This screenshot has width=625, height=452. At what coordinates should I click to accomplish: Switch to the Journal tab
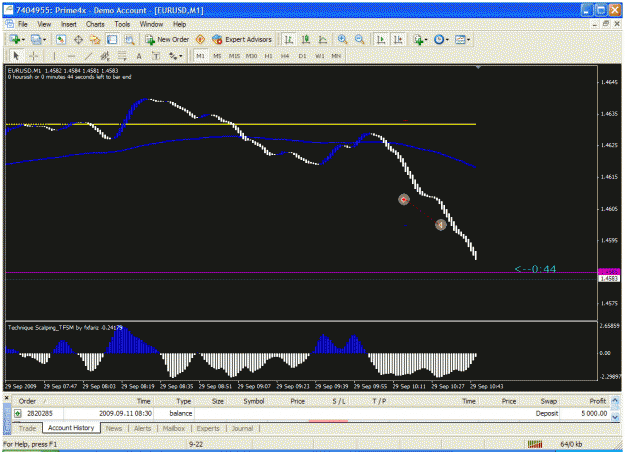(x=242, y=428)
